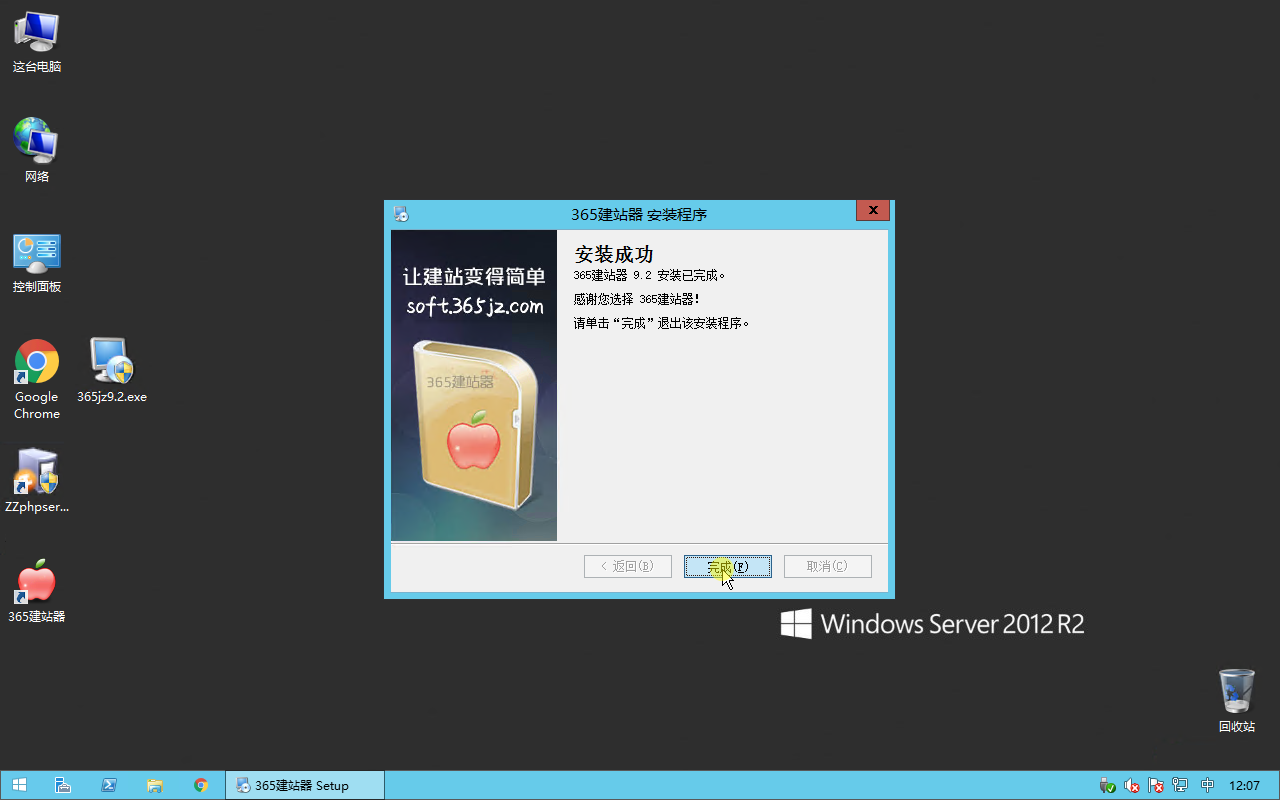Click the tray safely remove hardware icon

[1107, 786]
